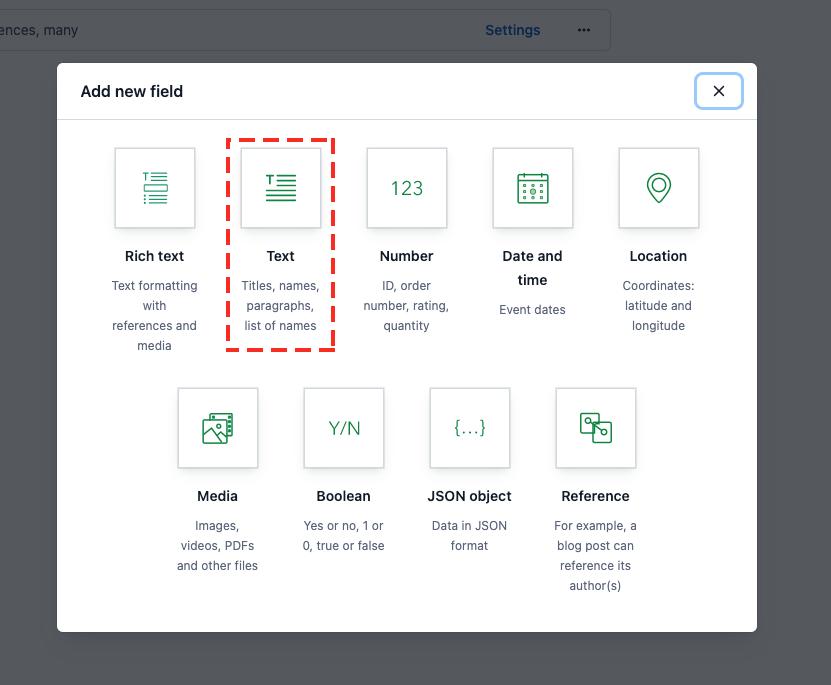Click the 'Images, videos, PDFs' description
The image size is (831, 685).
click(x=217, y=546)
